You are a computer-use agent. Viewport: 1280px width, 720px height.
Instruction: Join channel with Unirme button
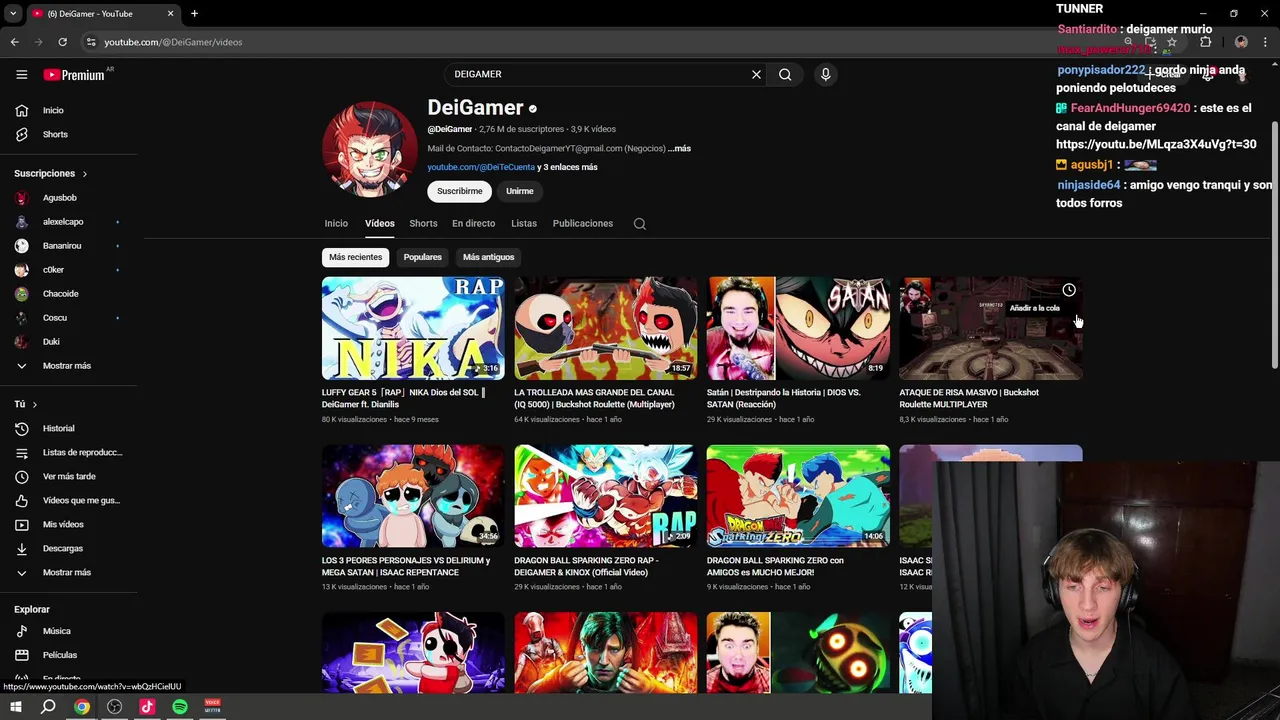coord(520,191)
